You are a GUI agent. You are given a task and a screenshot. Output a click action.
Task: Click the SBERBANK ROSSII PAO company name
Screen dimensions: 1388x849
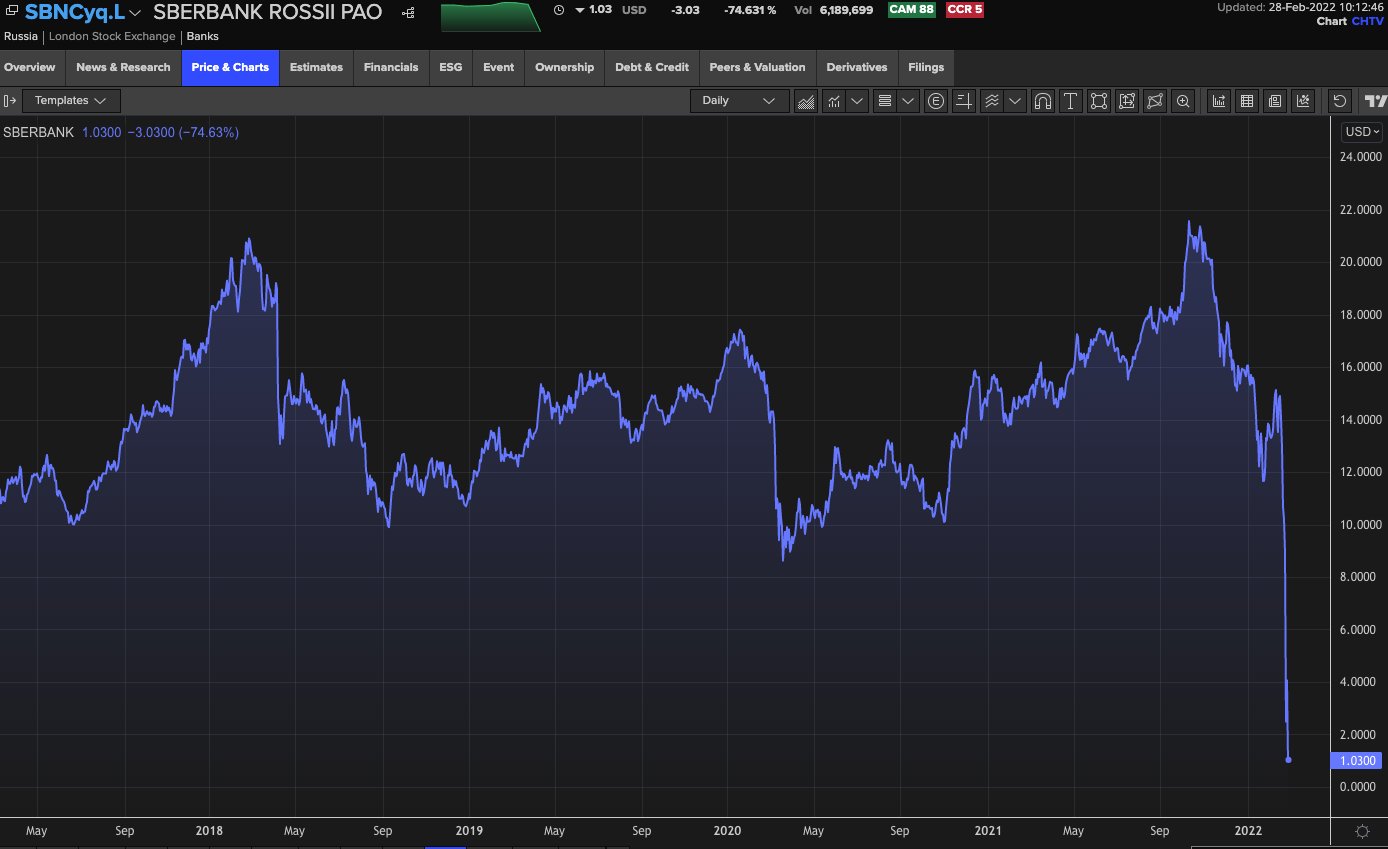pos(267,13)
